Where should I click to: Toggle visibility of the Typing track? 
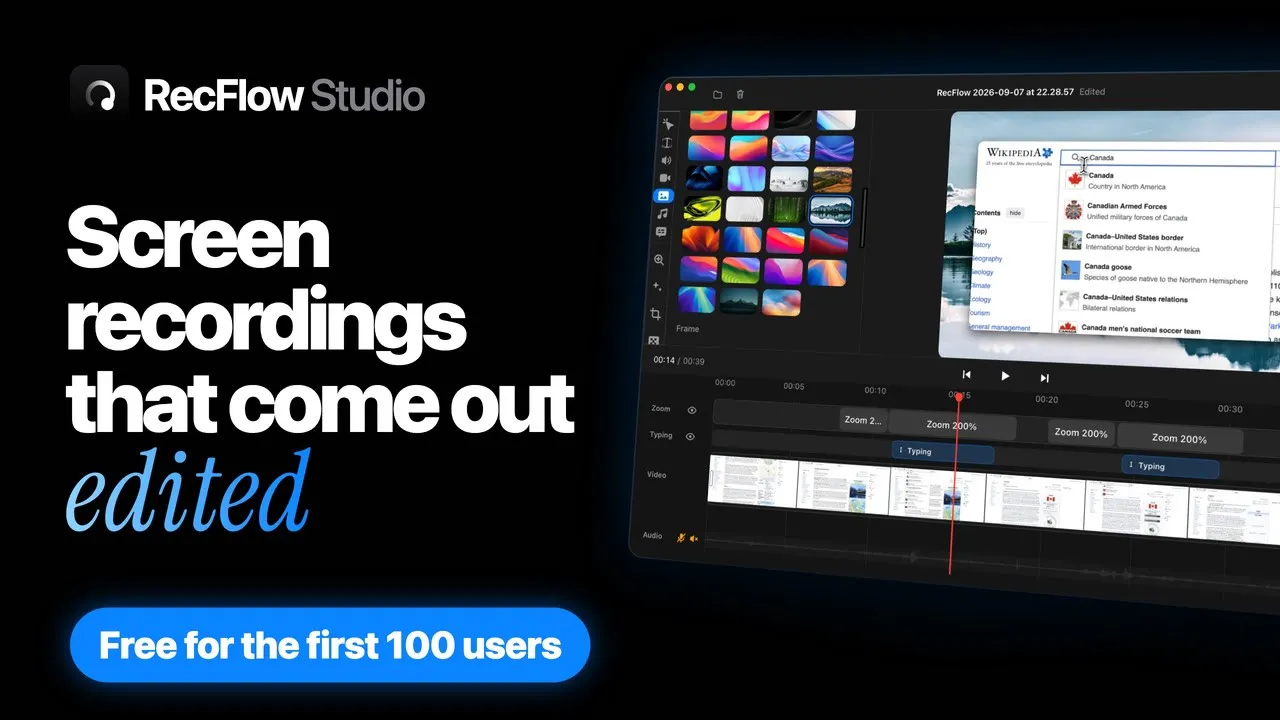tap(690, 436)
